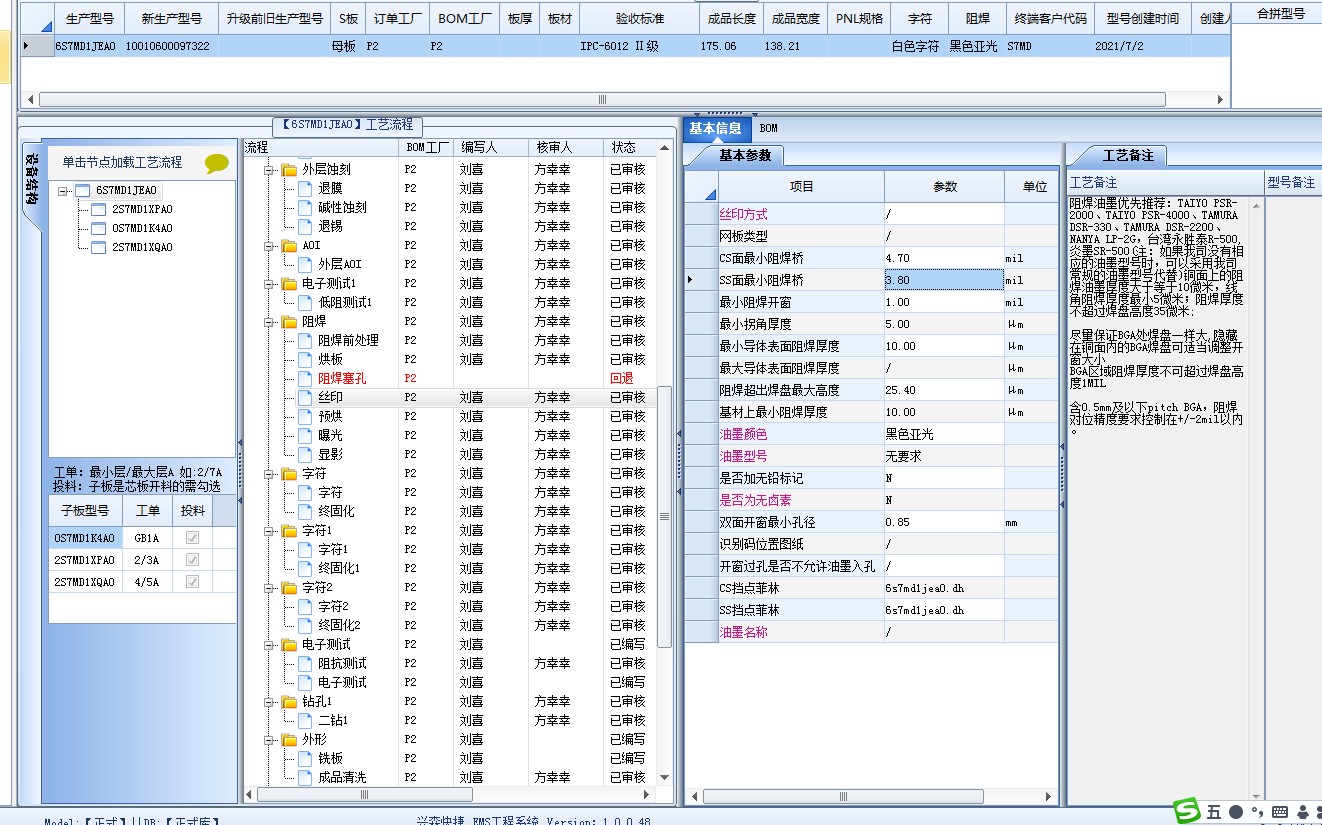This screenshot has height=825, width=1322.
Task: Click the document icon beside 退膜
Action: point(305,189)
